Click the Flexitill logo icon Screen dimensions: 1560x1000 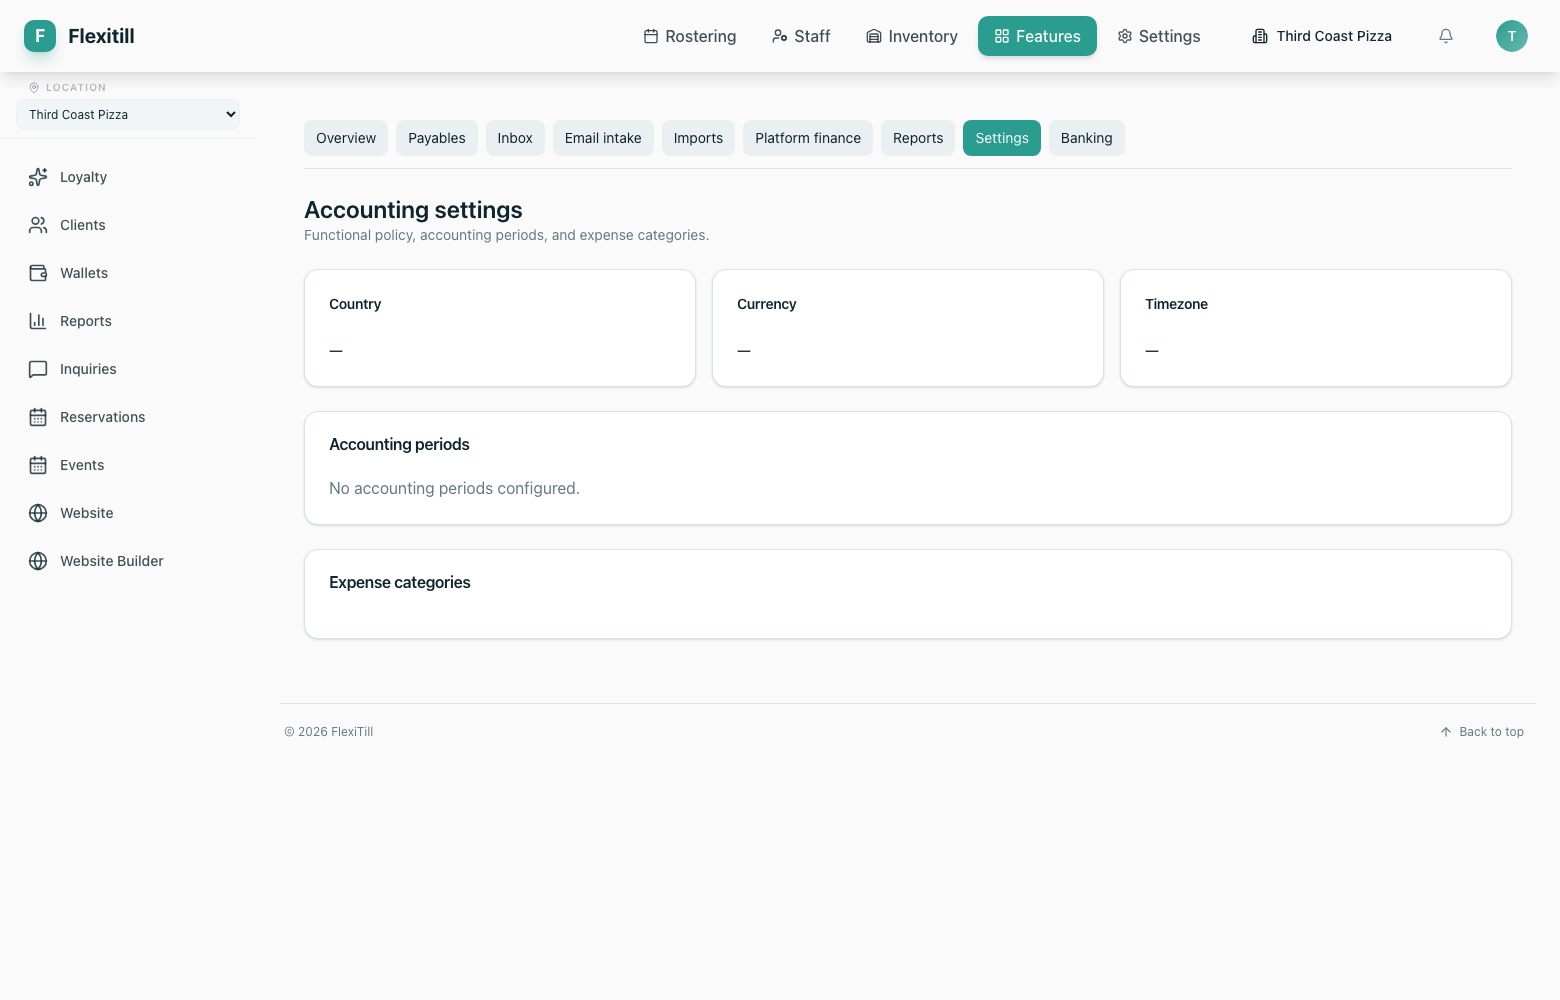pyautogui.click(x=40, y=36)
